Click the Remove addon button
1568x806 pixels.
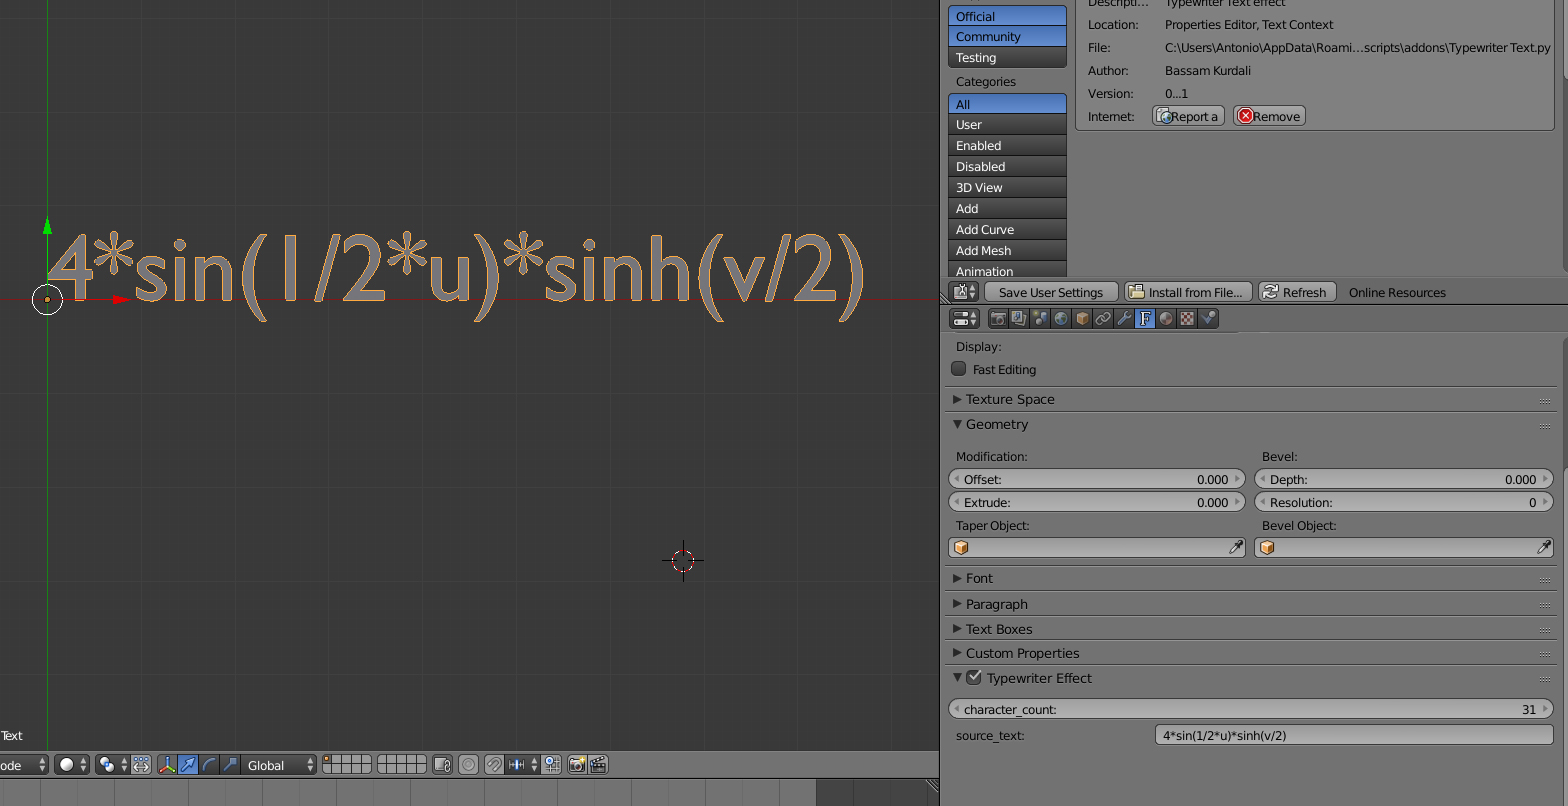(x=1269, y=116)
